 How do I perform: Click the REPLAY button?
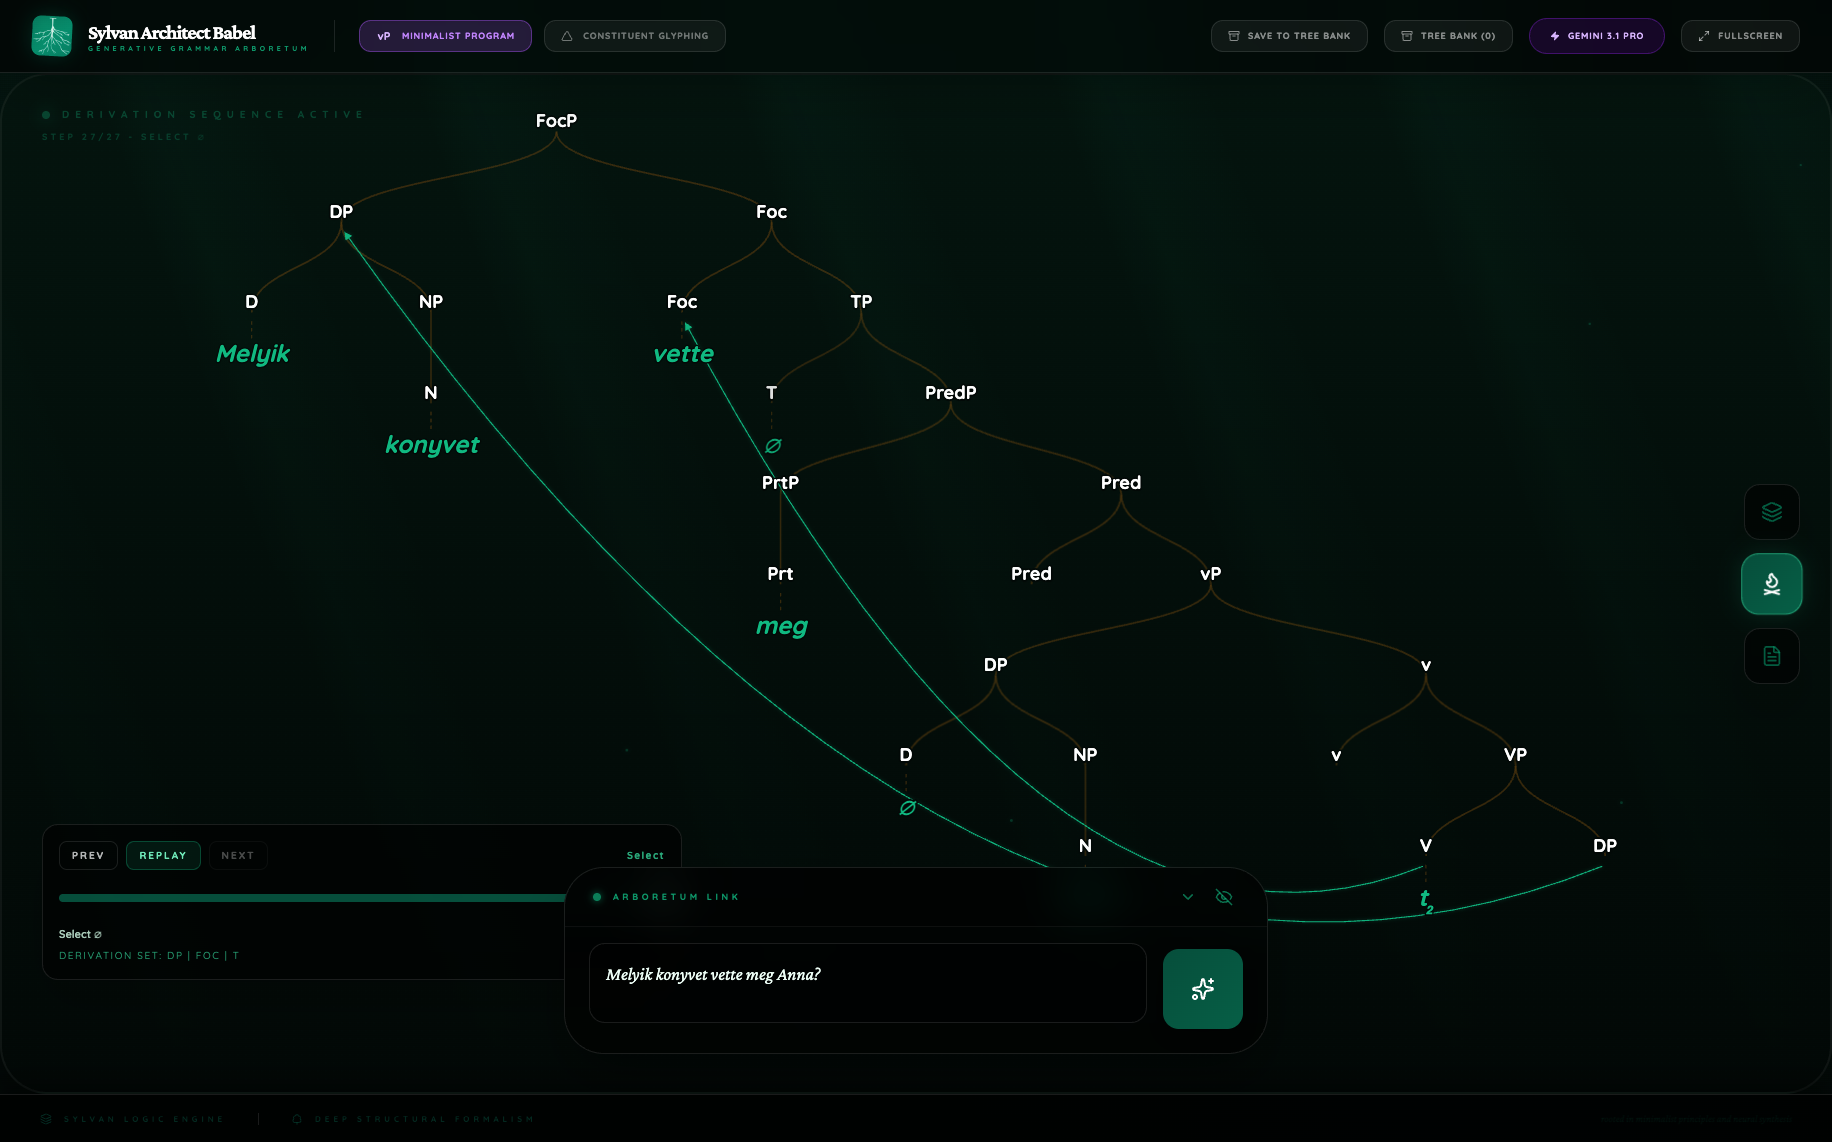[163, 856]
